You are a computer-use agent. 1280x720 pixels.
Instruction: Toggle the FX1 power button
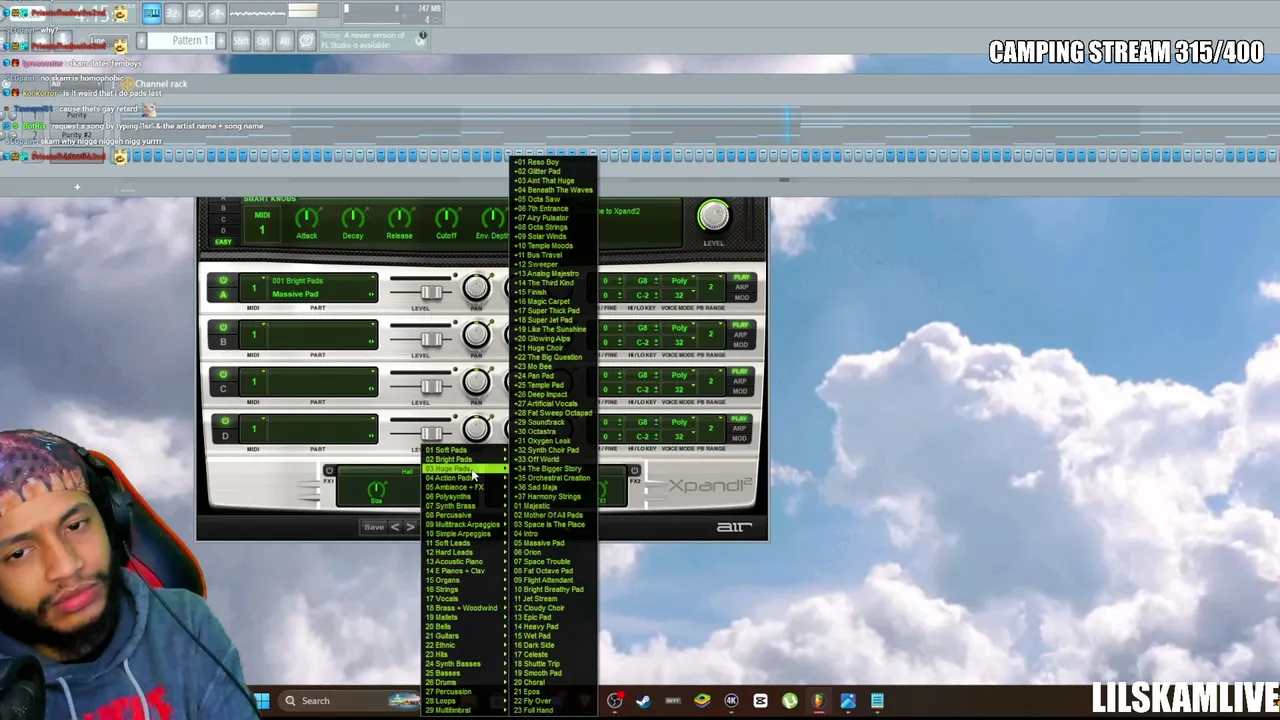[x=329, y=470]
